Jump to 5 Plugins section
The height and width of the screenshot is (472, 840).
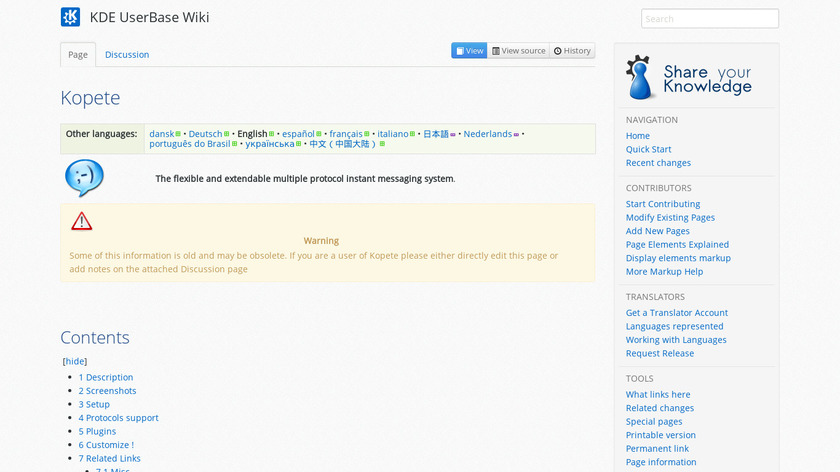[97, 431]
